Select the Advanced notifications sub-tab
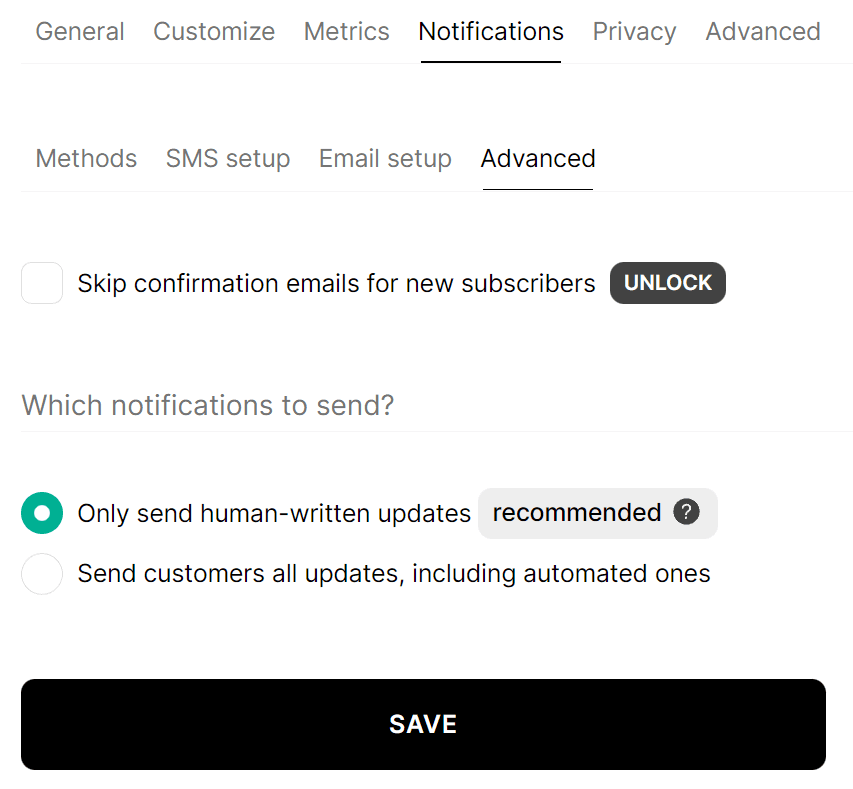The height and width of the screenshot is (789, 853). (537, 158)
